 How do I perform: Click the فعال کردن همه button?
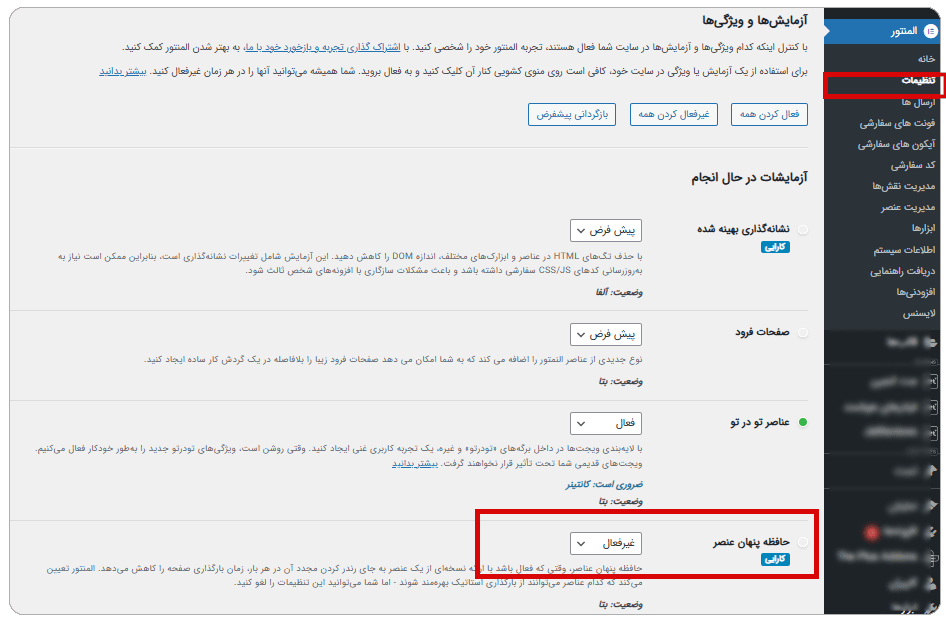click(x=769, y=114)
